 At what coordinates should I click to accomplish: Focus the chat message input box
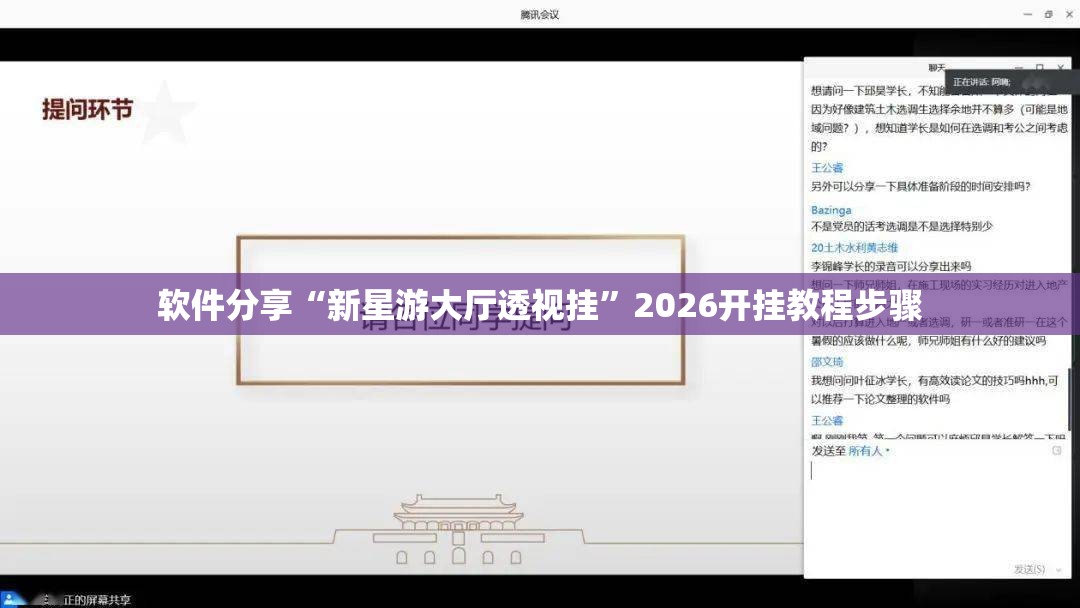click(x=937, y=510)
